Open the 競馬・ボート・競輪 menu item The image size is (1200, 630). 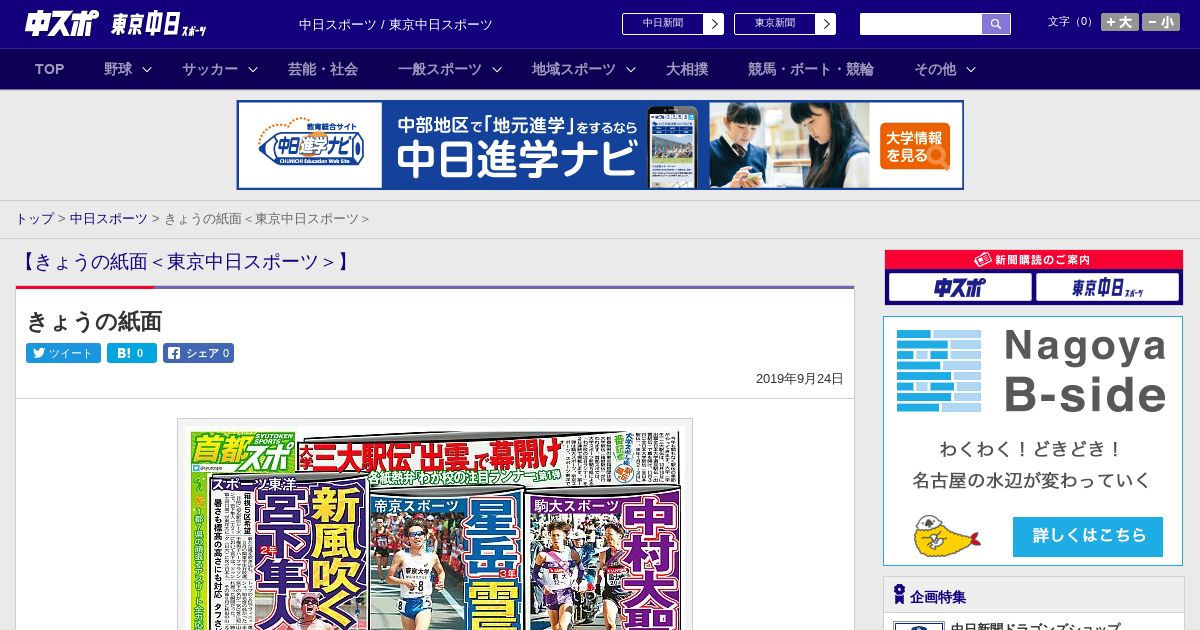pos(811,69)
